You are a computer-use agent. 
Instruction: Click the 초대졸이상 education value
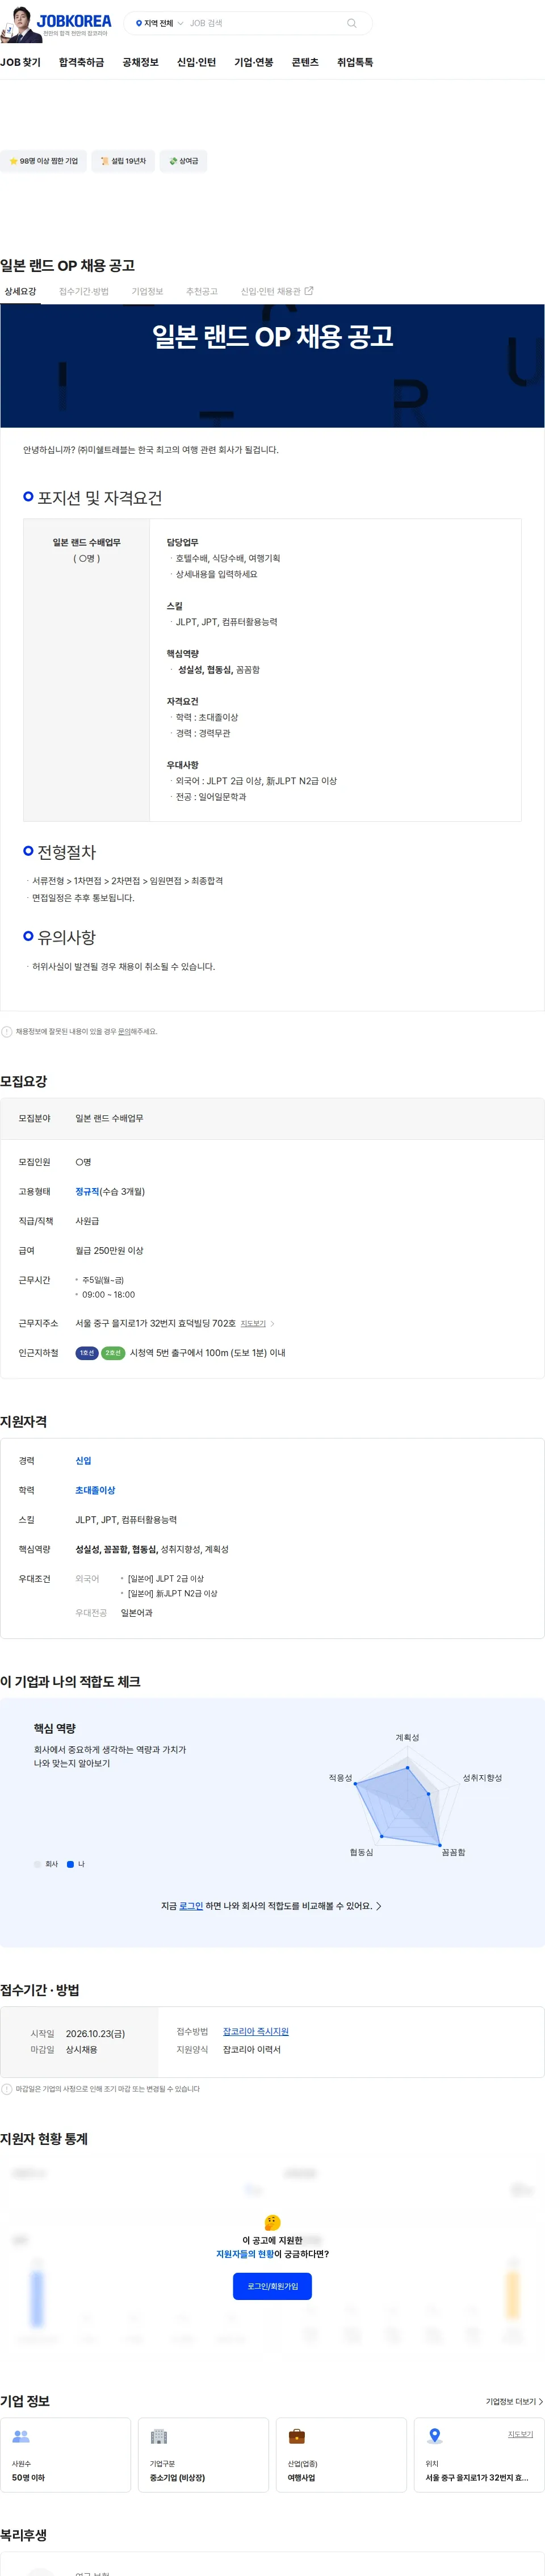point(95,1490)
